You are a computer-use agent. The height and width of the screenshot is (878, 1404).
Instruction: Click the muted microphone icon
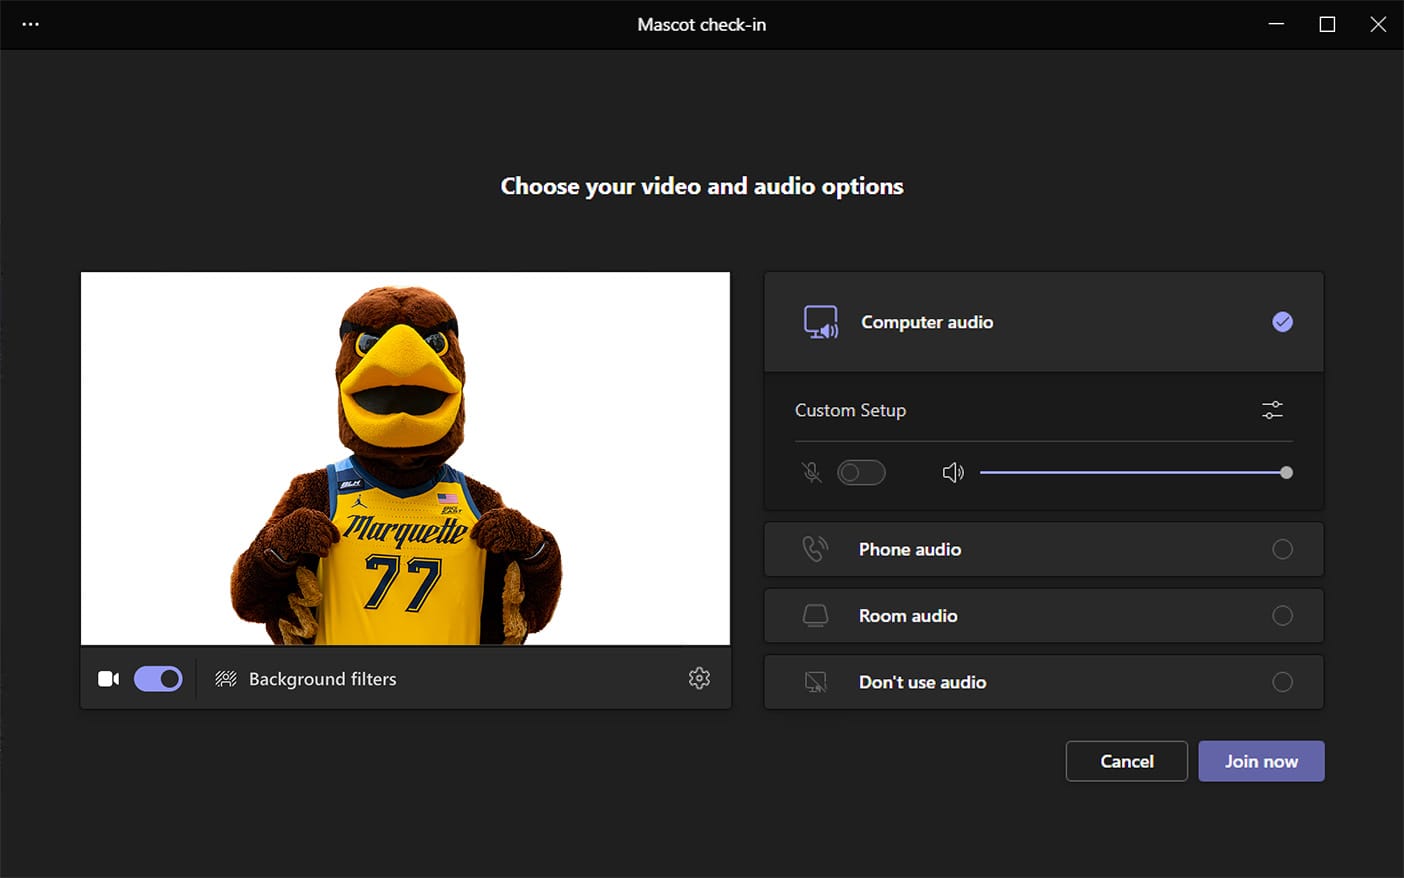[x=812, y=472]
